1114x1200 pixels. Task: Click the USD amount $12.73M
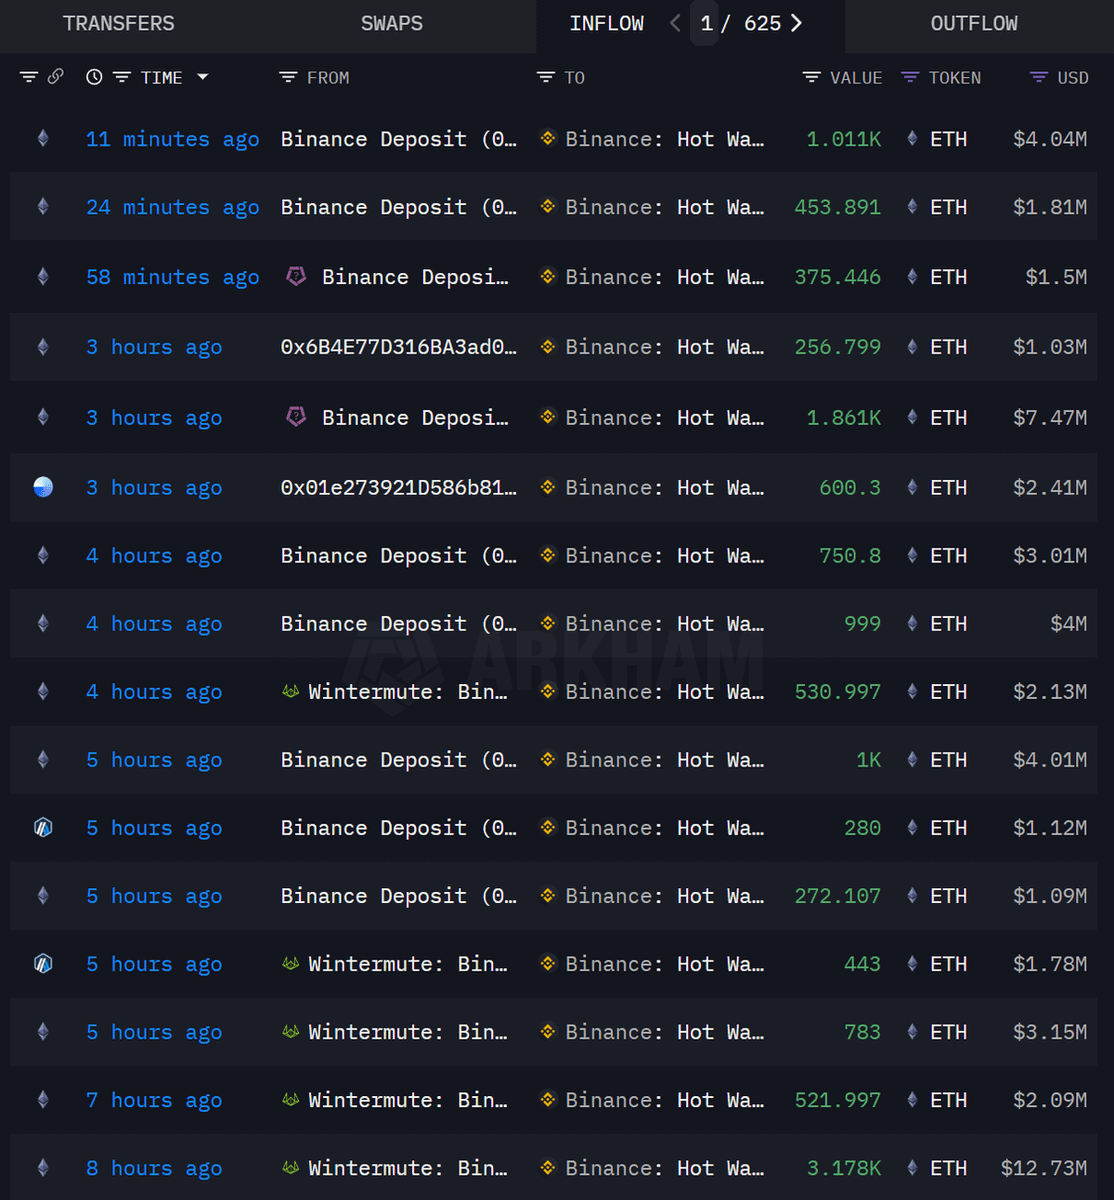click(x=1044, y=1168)
